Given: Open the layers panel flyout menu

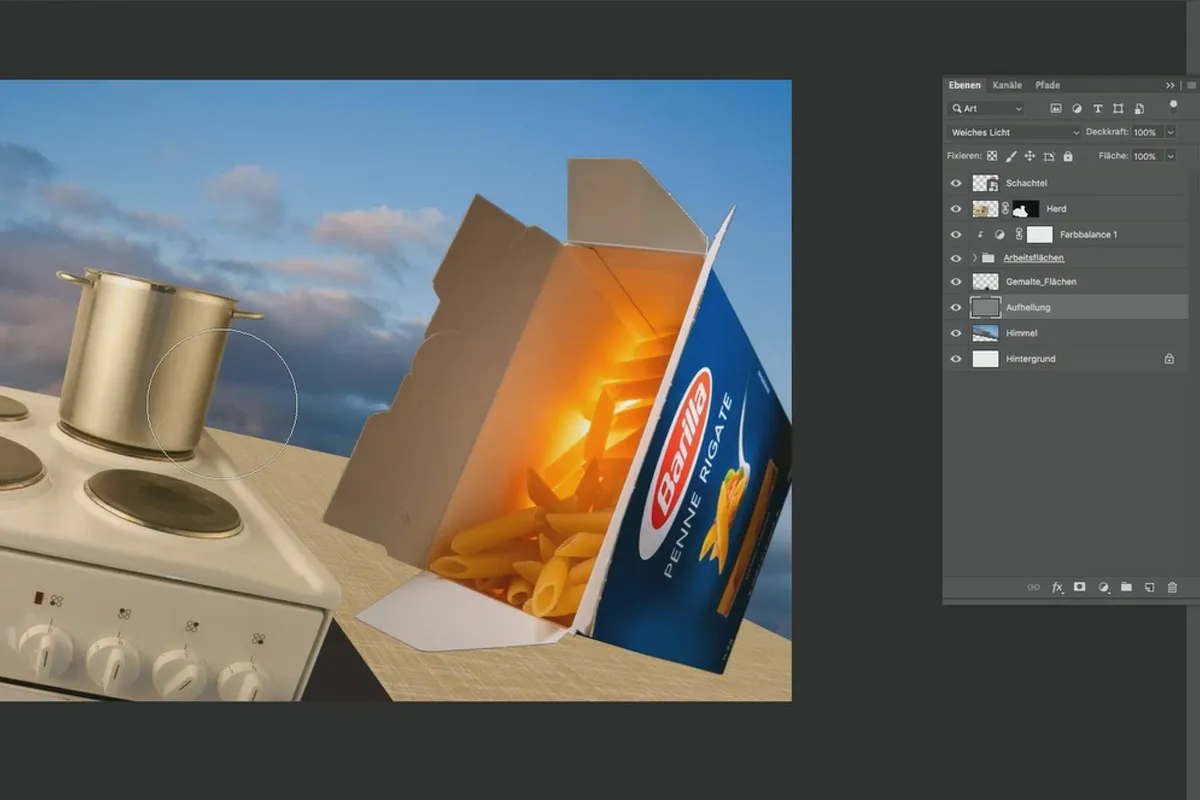Looking at the screenshot, I should (1191, 85).
